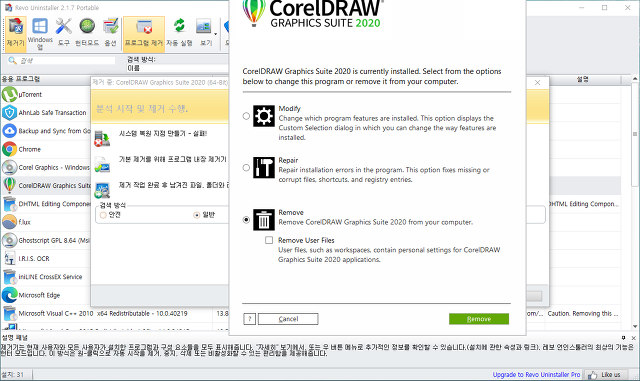The height and width of the screenshot is (381, 640).
Task: Select f.lux icon in program list
Action: [x=9, y=222]
